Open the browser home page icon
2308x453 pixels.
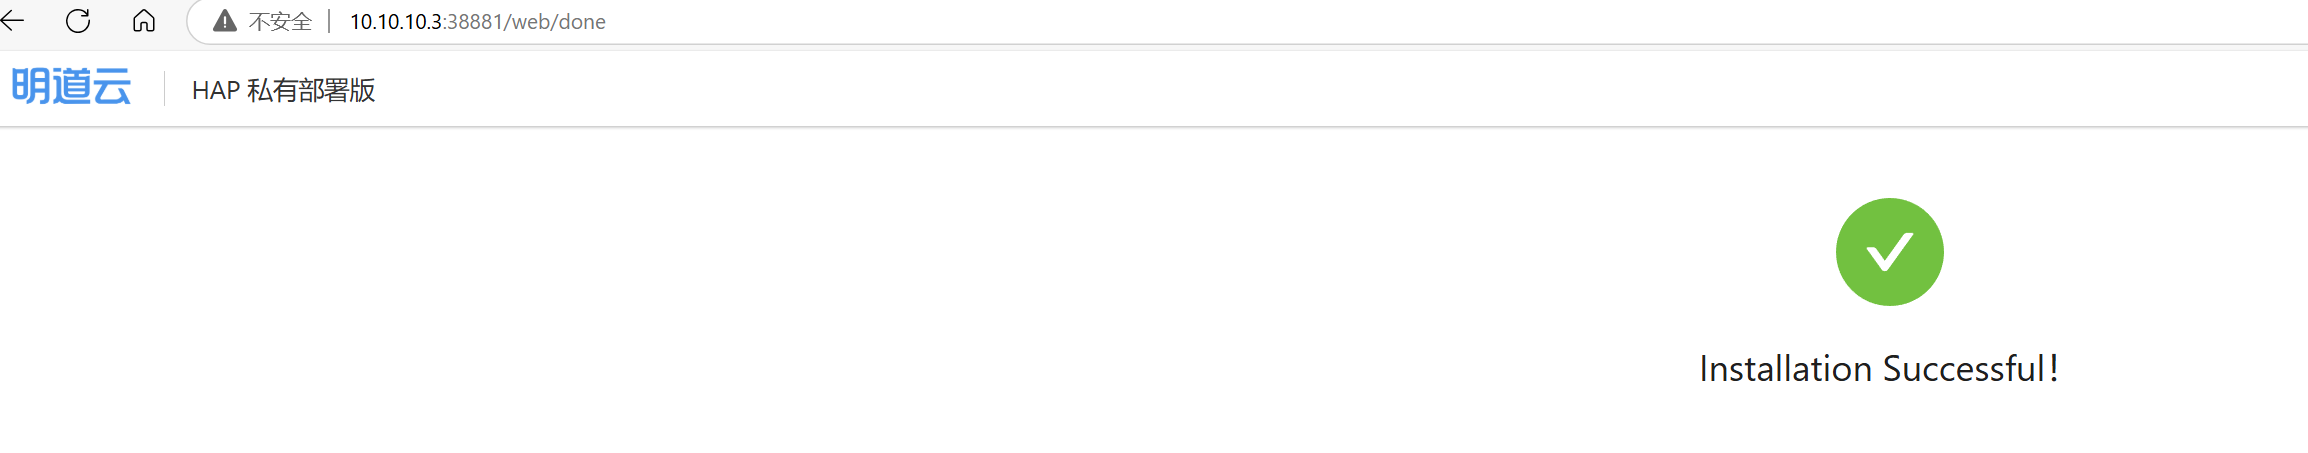[x=144, y=21]
